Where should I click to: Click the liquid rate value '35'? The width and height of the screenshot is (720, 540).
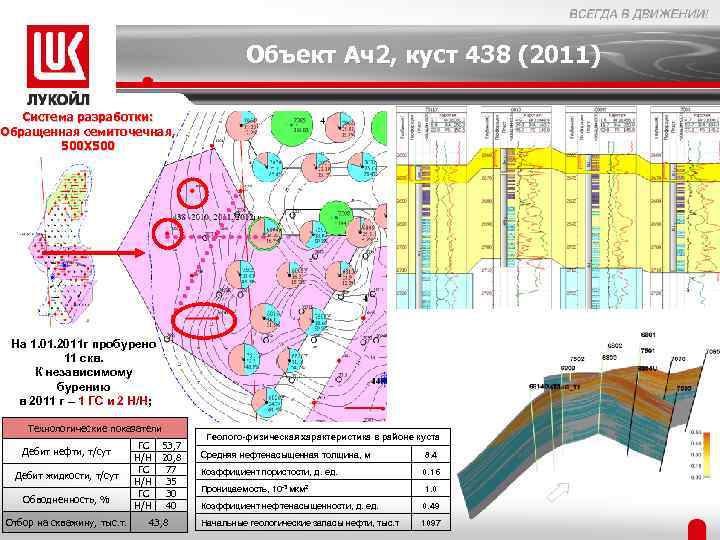[x=172, y=481]
